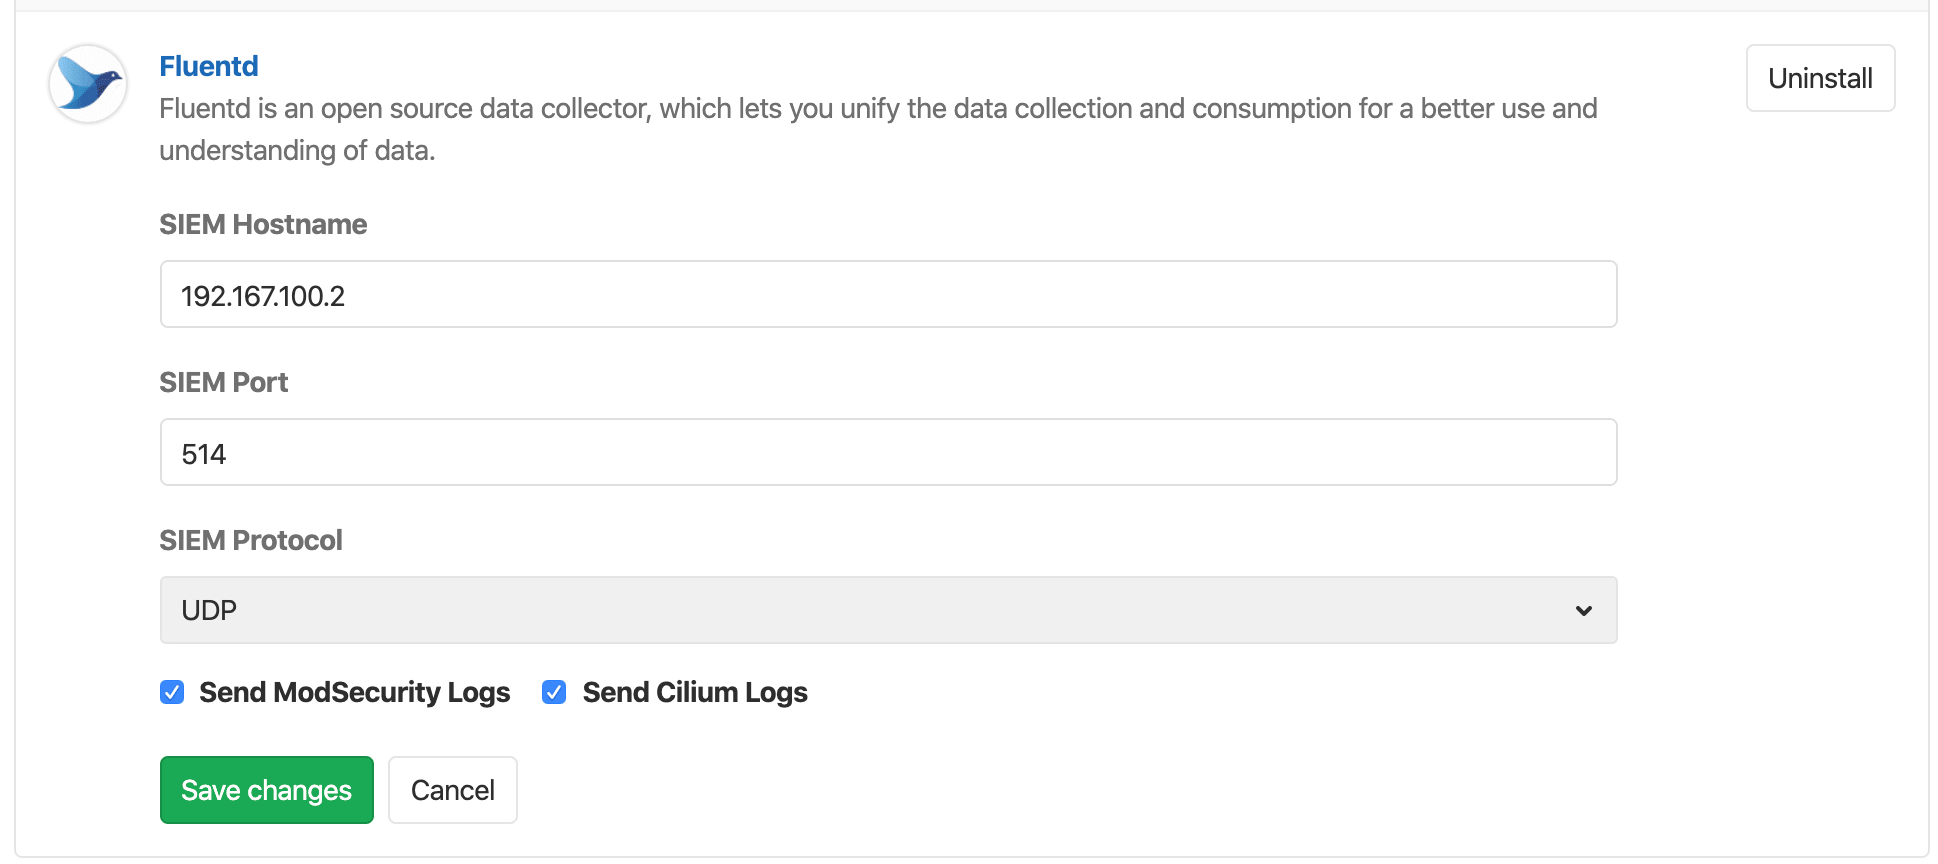Click the Uninstall button
This screenshot has height=864, width=1938.
click(x=1820, y=78)
